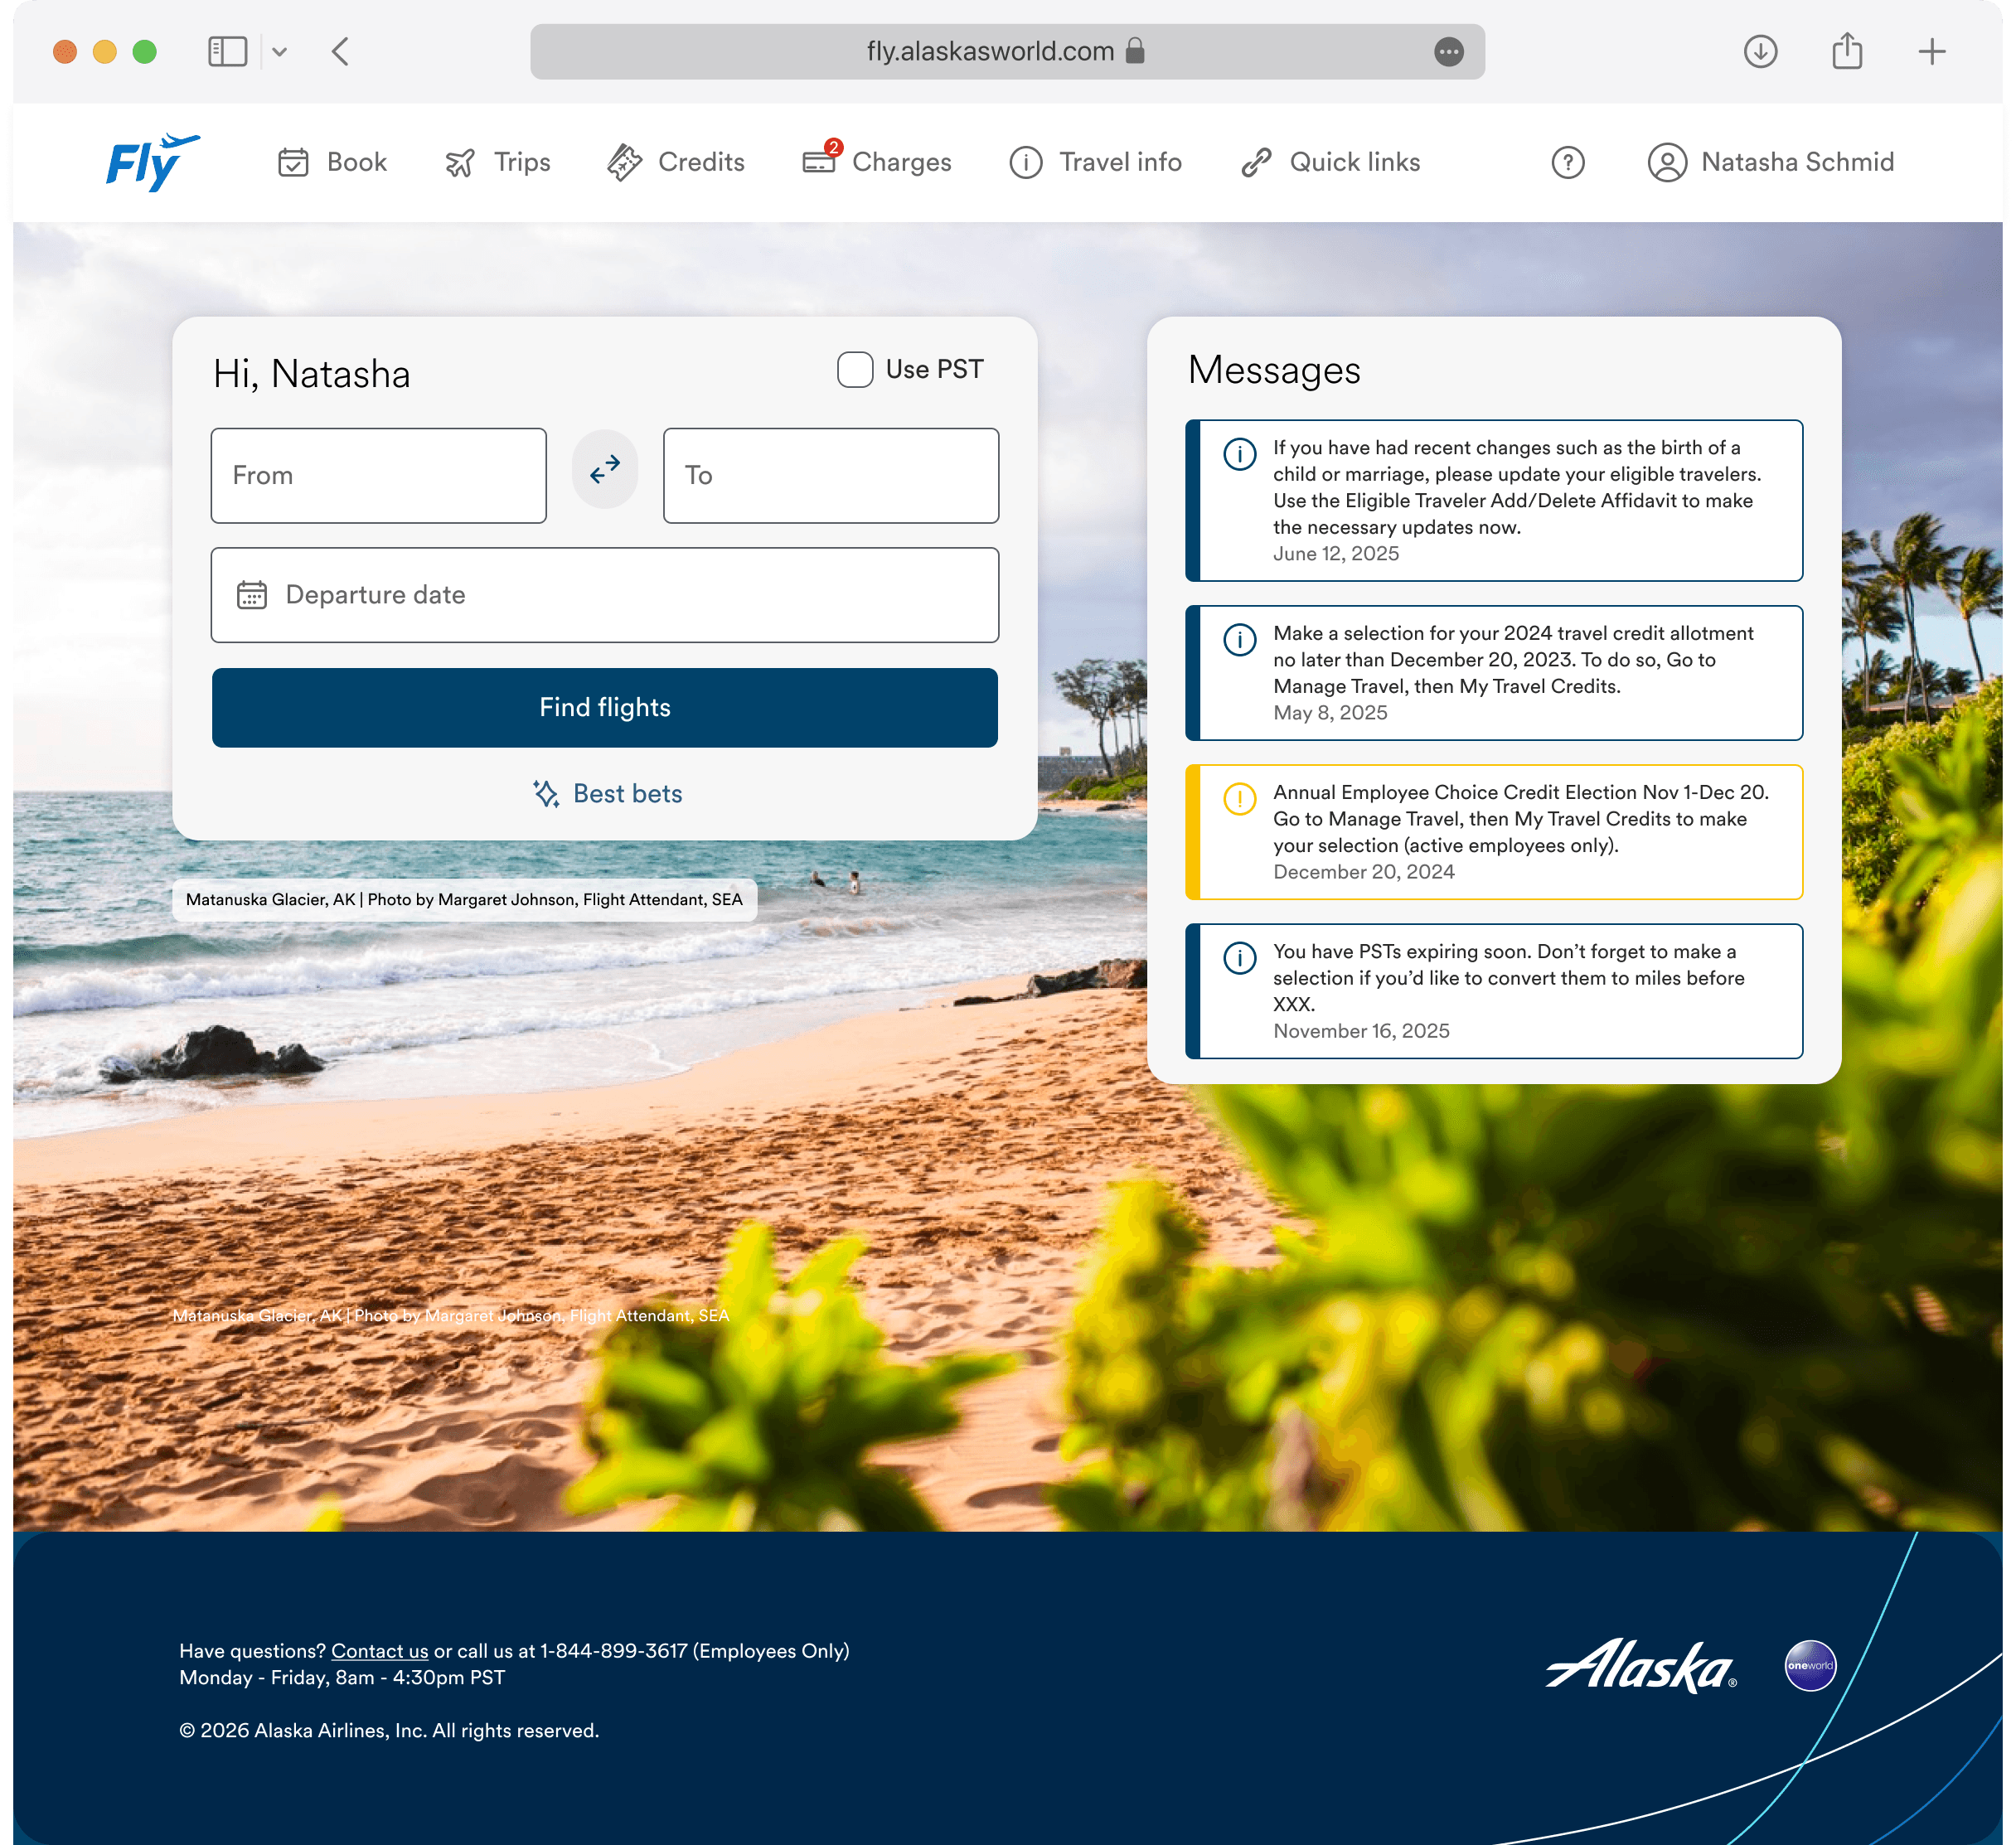Follow the Contact us link
2016x1845 pixels.
pos(379,1651)
